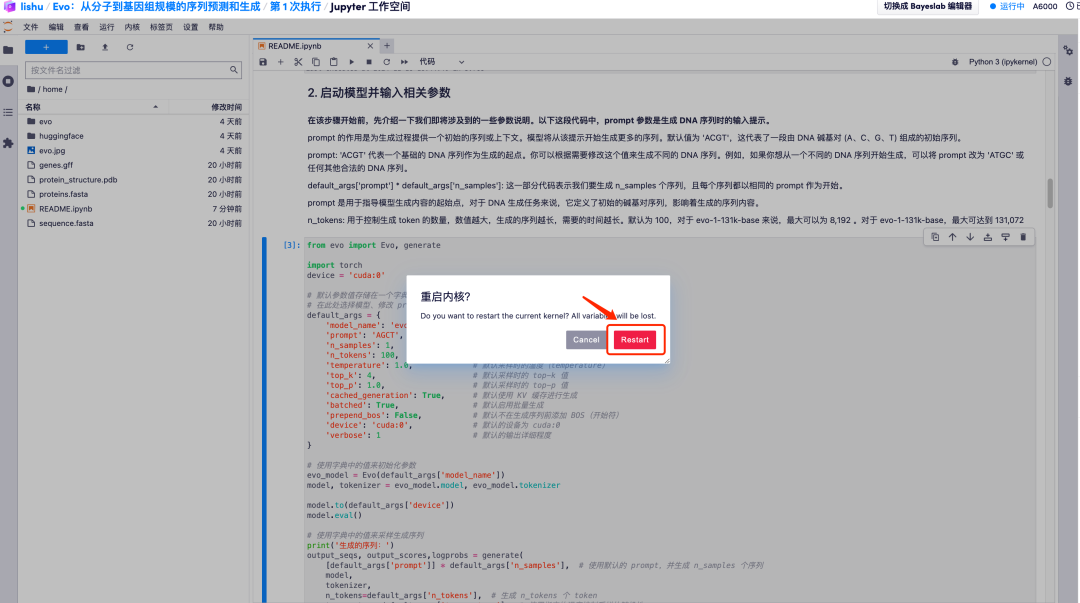This screenshot has width=1080, height=603.
Task: Delete the cell using the trash icon
Action: pyautogui.click(x=1022, y=237)
